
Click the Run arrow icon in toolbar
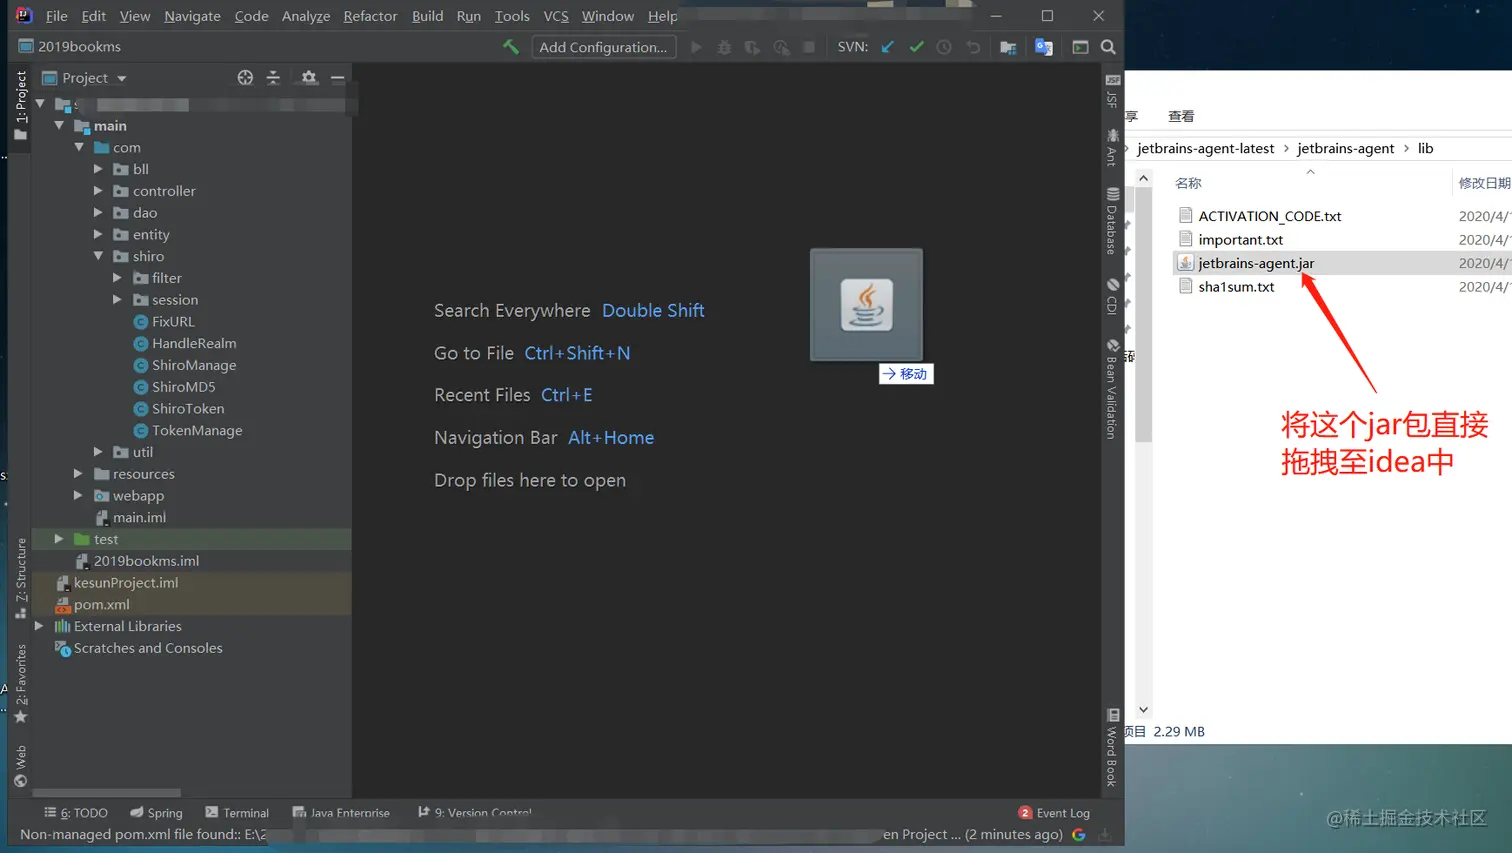696,47
